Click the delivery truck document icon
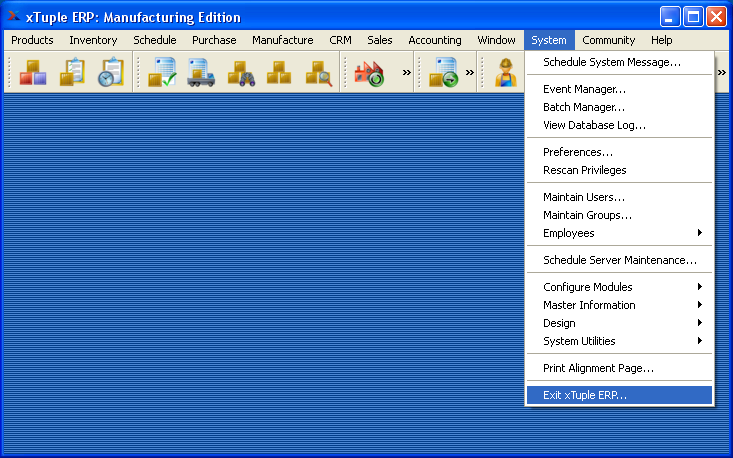Image resolution: width=733 pixels, height=458 pixels. pyautogui.click(x=201, y=72)
